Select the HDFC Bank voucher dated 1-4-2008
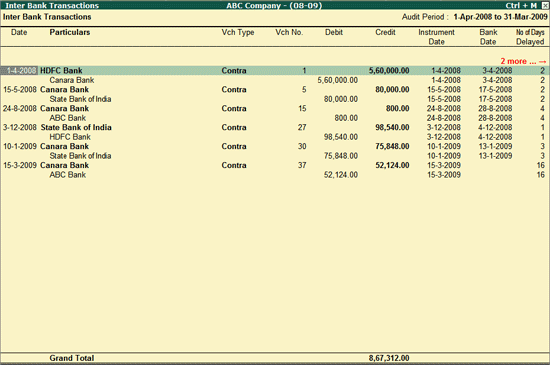Image resolution: width=550 pixels, height=365 pixels. click(x=275, y=70)
